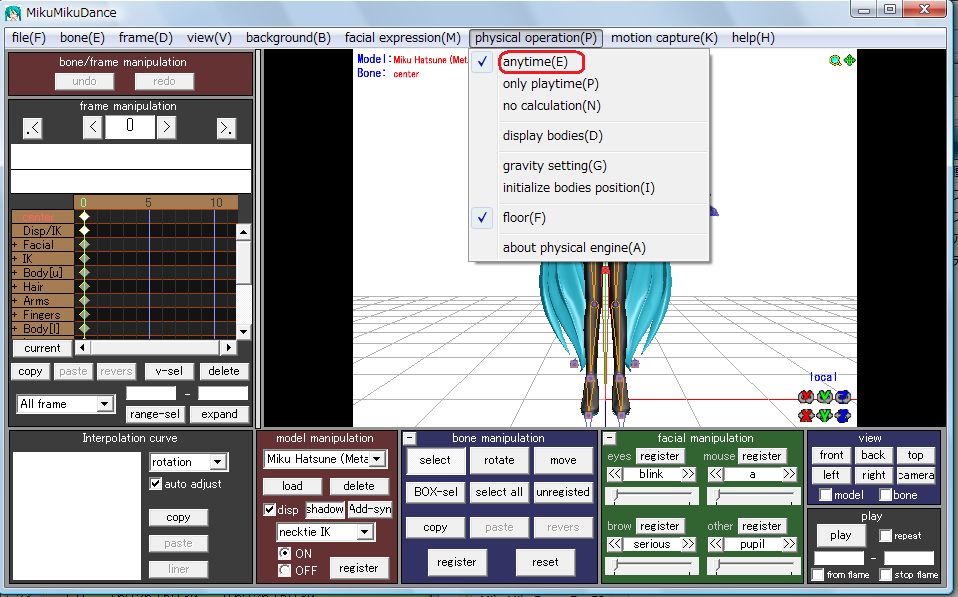Expand the Facial bone group
The width and height of the screenshot is (958, 597).
pos(15,245)
